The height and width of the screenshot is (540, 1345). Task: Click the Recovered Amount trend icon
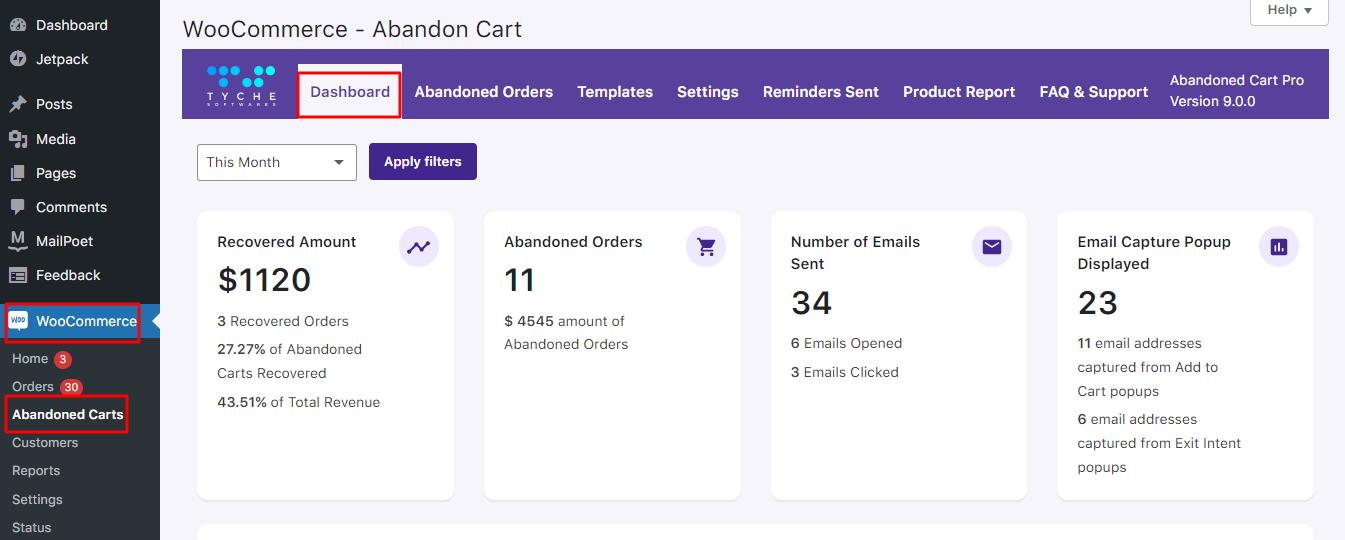[x=419, y=247]
